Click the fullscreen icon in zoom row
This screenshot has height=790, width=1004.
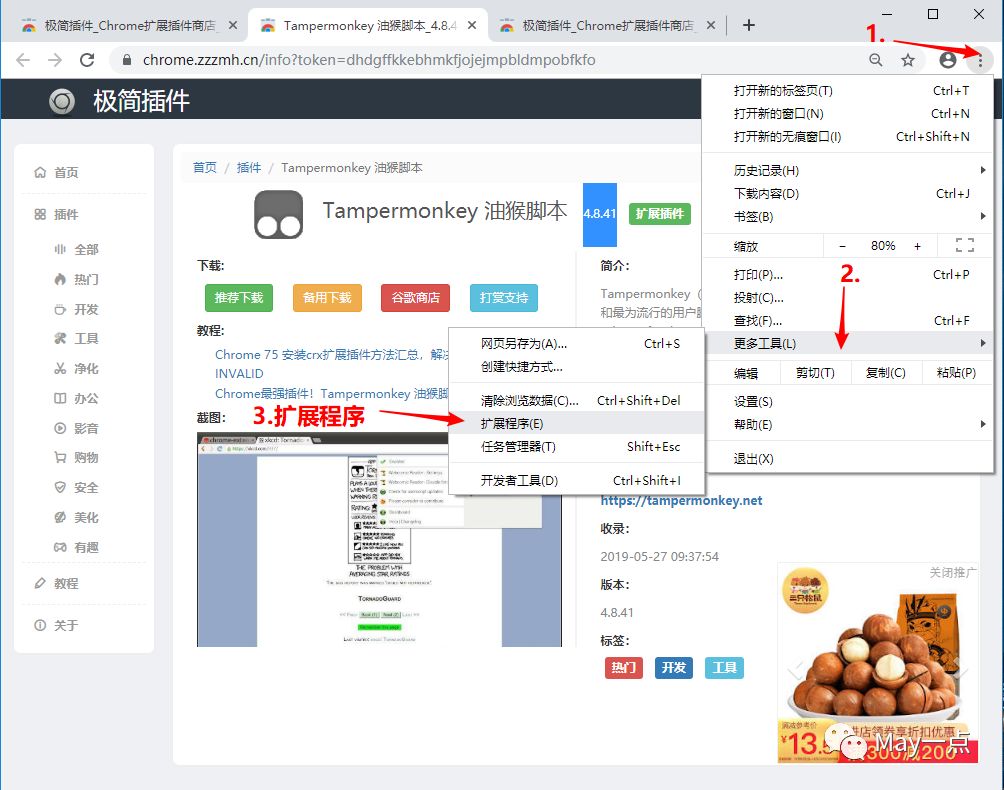(965, 245)
